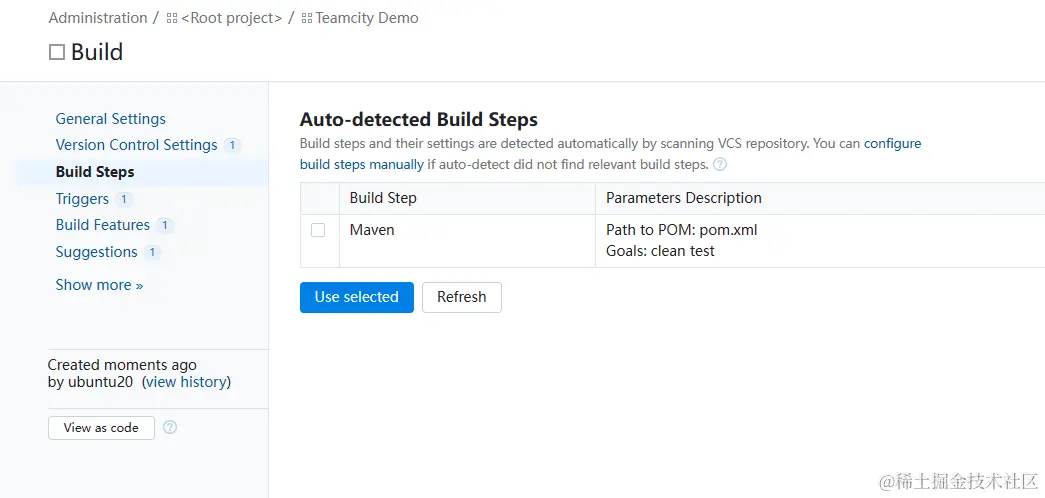Click the Root project icon in breadcrumb
The image size is (1045, 498).
(x=172, y=18)
